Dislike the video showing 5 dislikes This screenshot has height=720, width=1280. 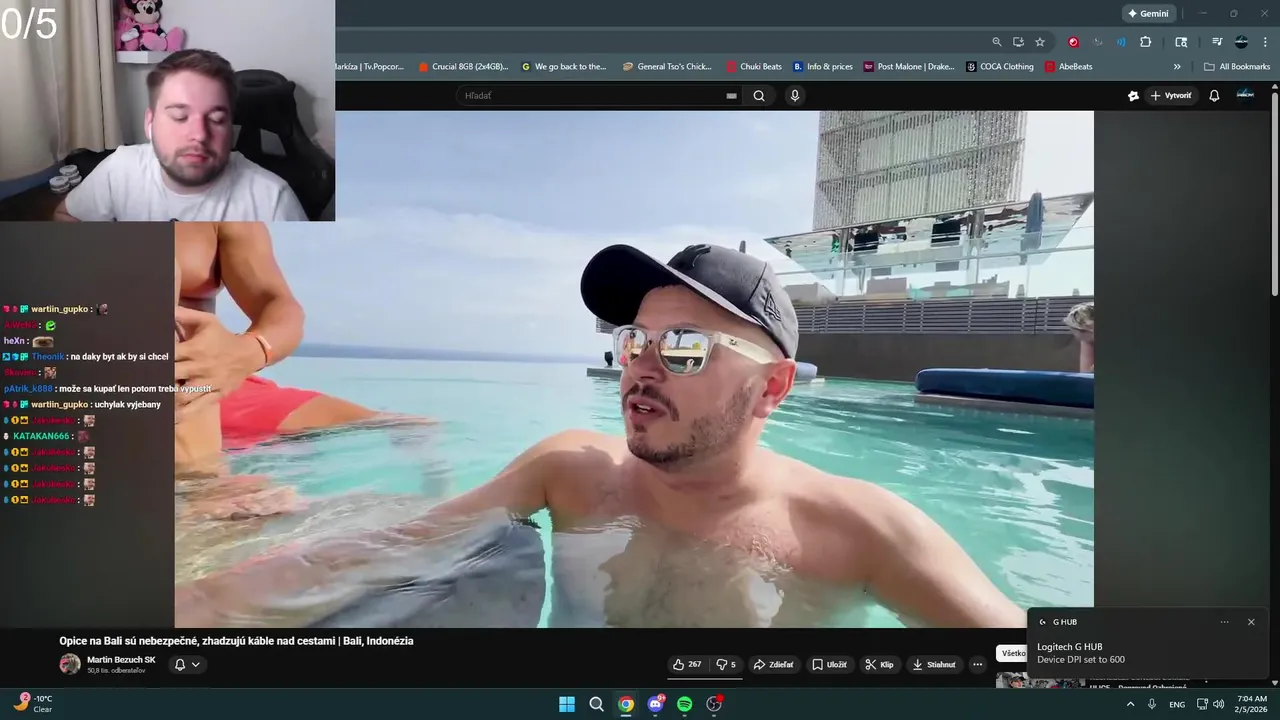(726, 664)
